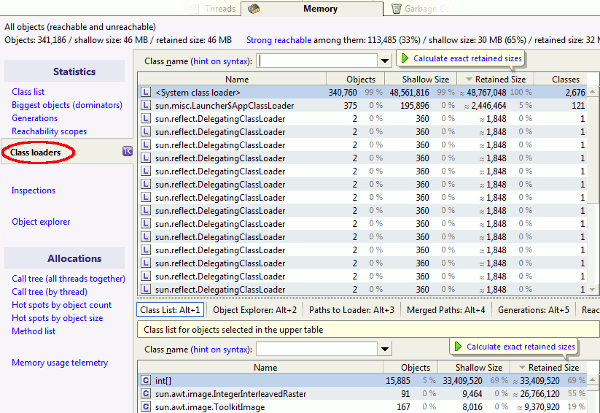
Task: Open the Generations sidebar link
Action: pos(34,118)
